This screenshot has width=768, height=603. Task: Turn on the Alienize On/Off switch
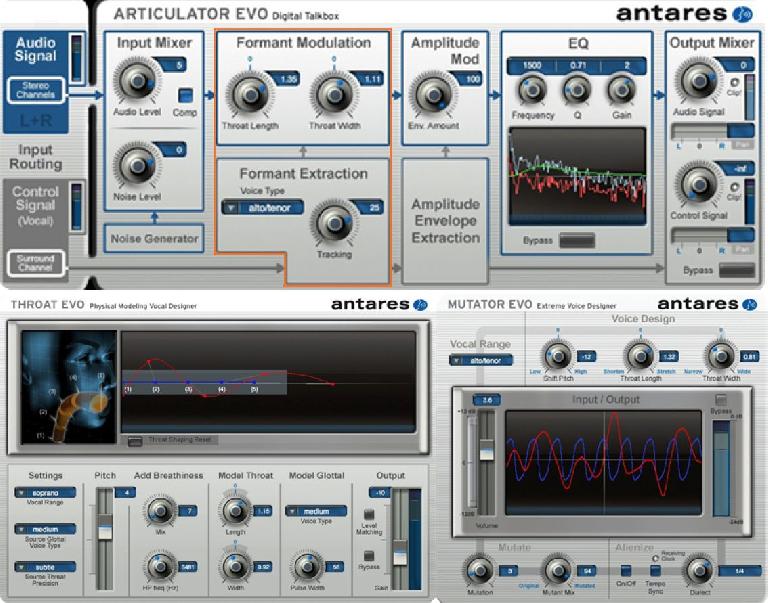[626, 571]
